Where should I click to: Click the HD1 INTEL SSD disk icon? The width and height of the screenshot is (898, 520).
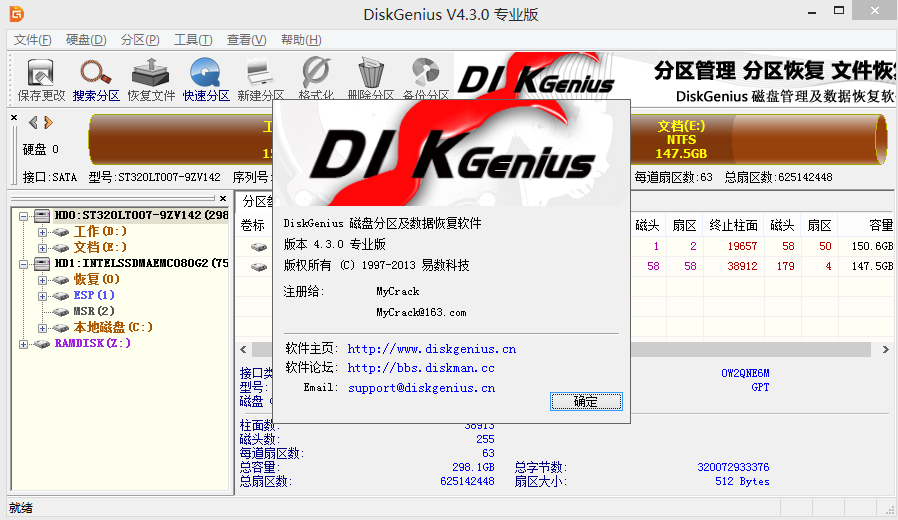coord(42,263)
